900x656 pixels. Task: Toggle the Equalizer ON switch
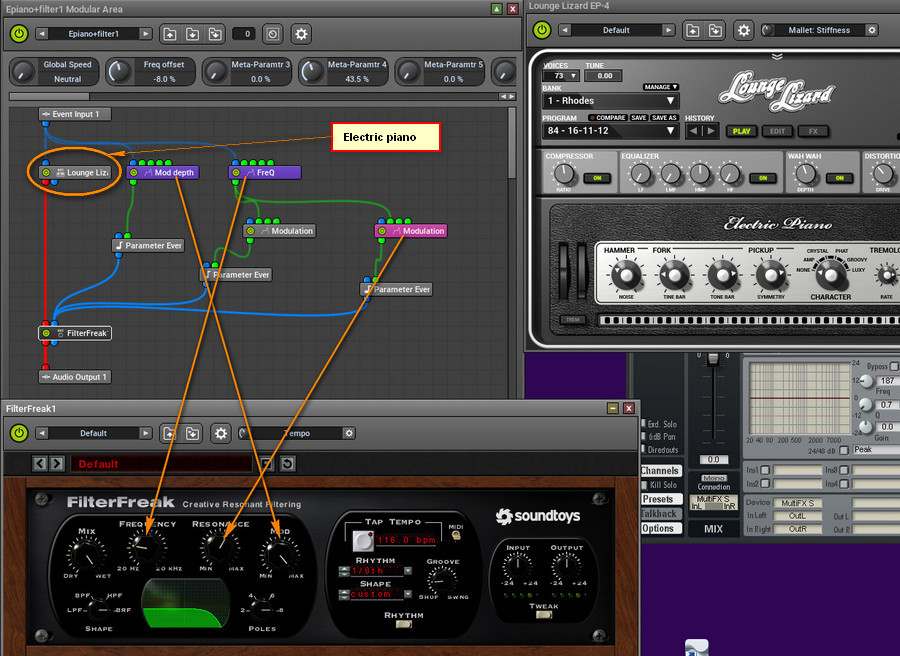763,178
